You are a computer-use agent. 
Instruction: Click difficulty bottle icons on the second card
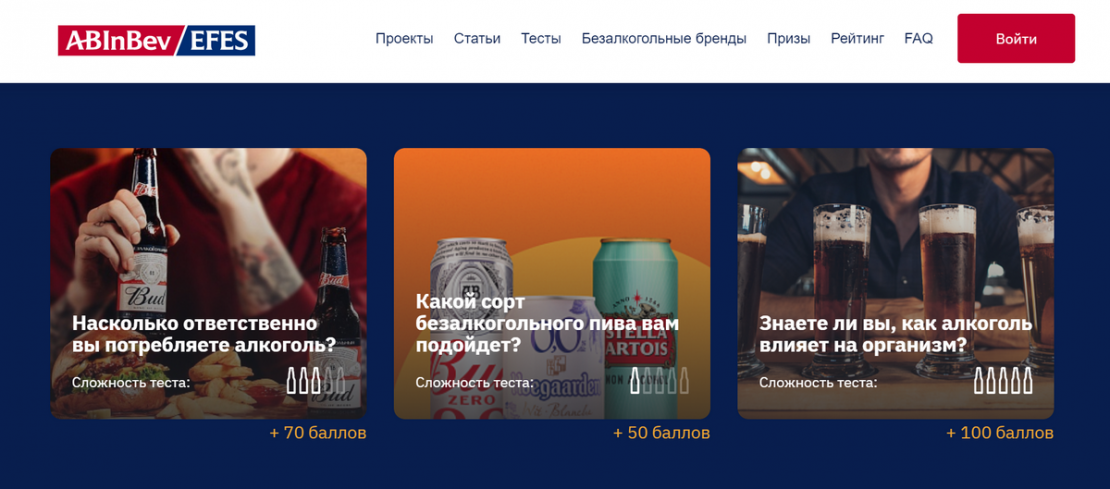pos(659,381)
